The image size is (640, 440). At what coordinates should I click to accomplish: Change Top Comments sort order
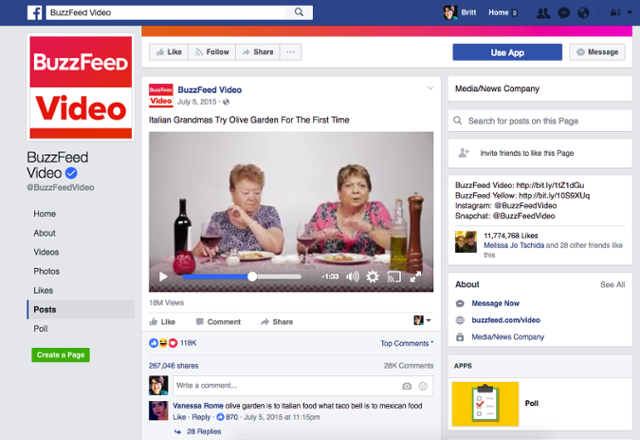[407, 343]
